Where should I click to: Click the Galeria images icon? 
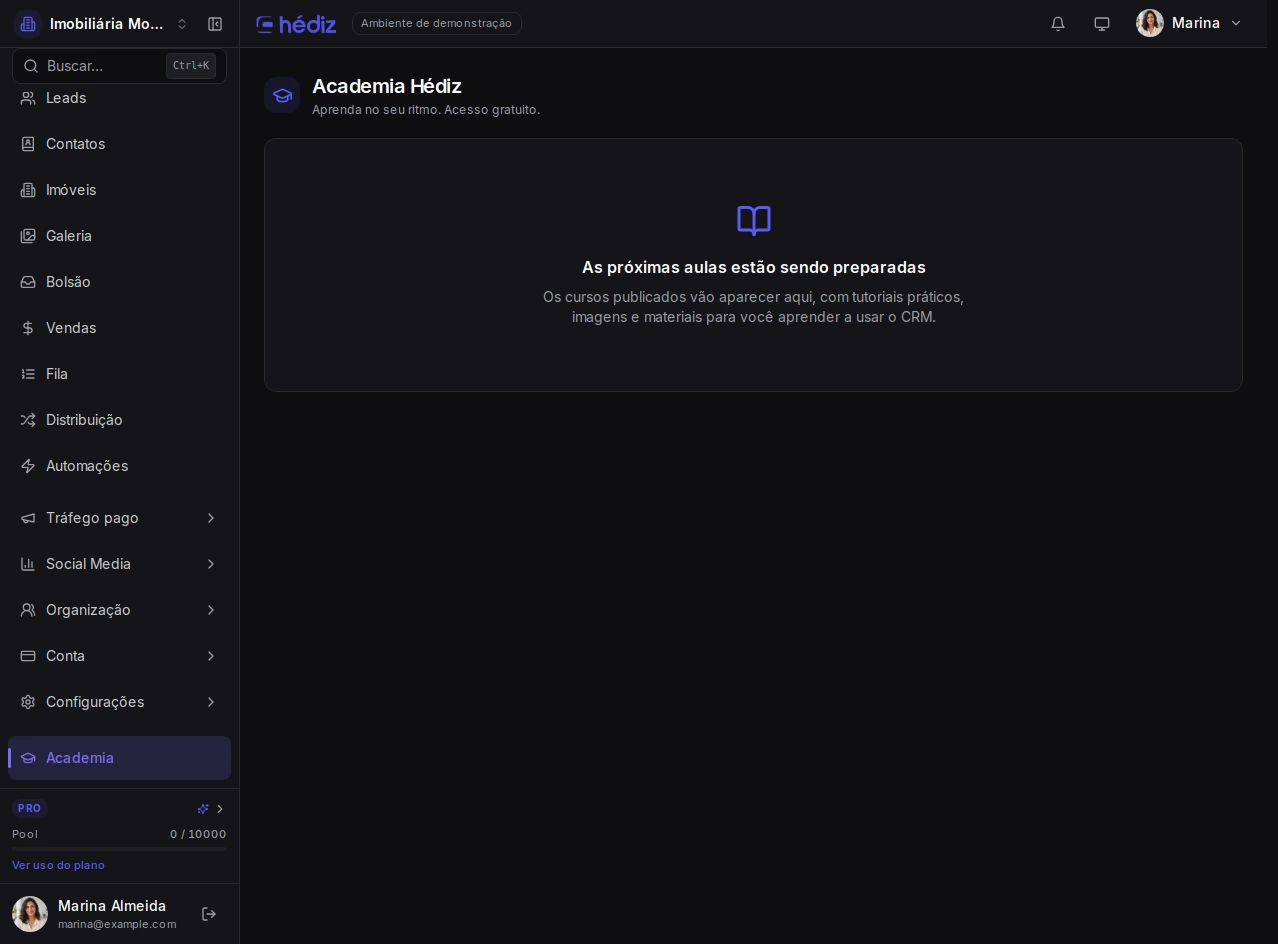pos(28,236)
